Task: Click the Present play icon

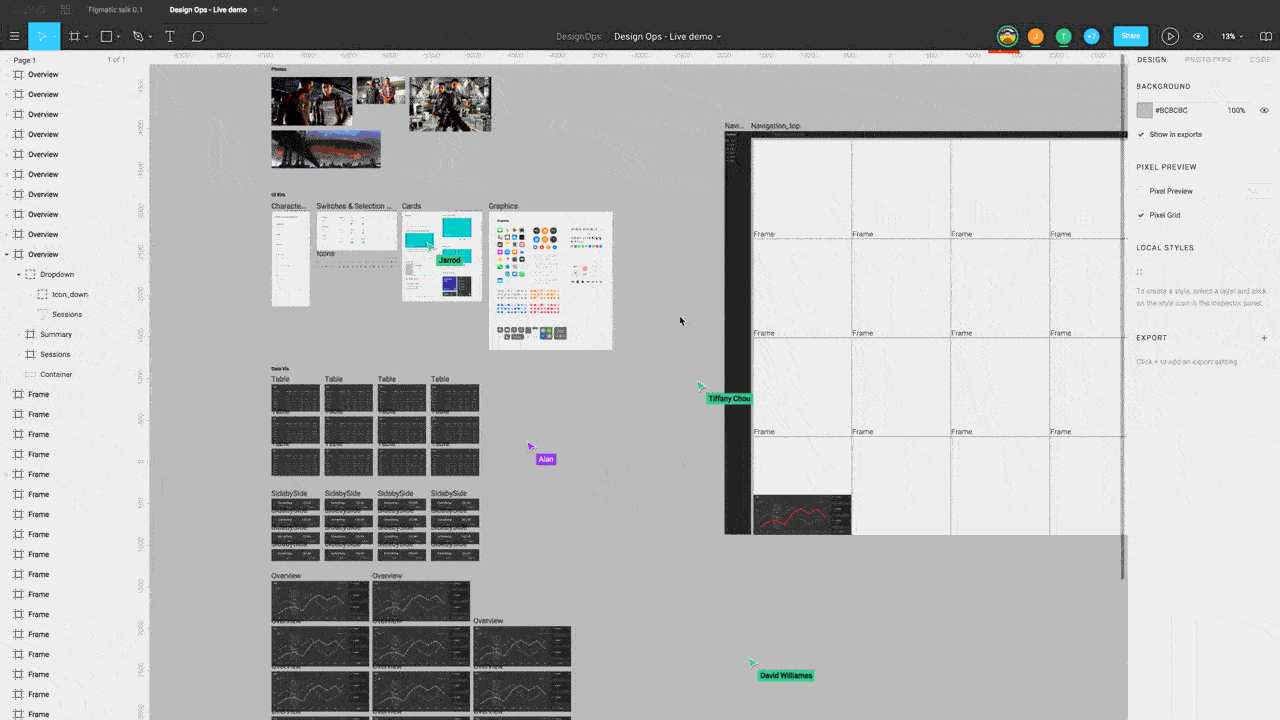Action: point(1170,36)
